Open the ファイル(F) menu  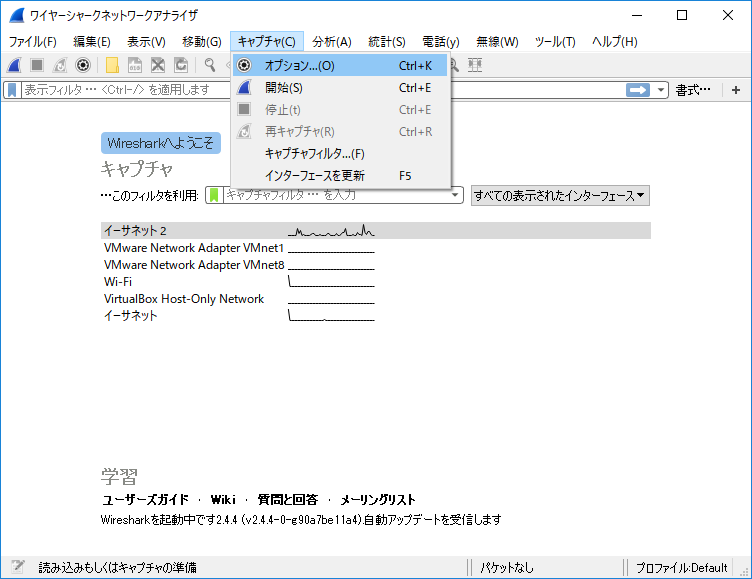[x=33, y=42]
